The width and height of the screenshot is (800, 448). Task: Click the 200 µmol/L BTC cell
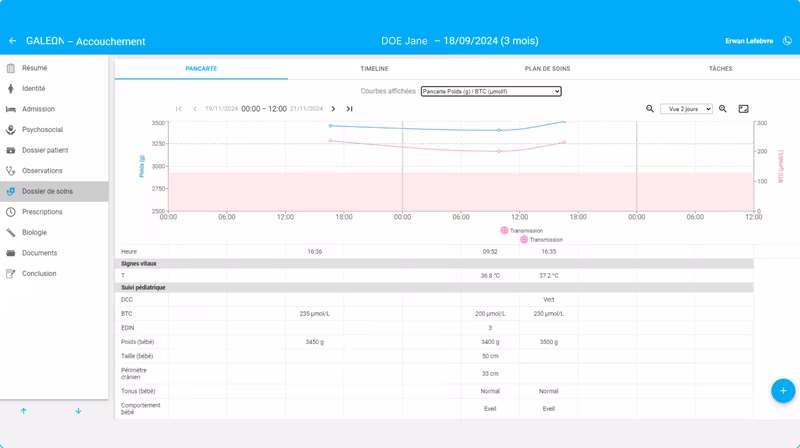(x=490, y=314)
